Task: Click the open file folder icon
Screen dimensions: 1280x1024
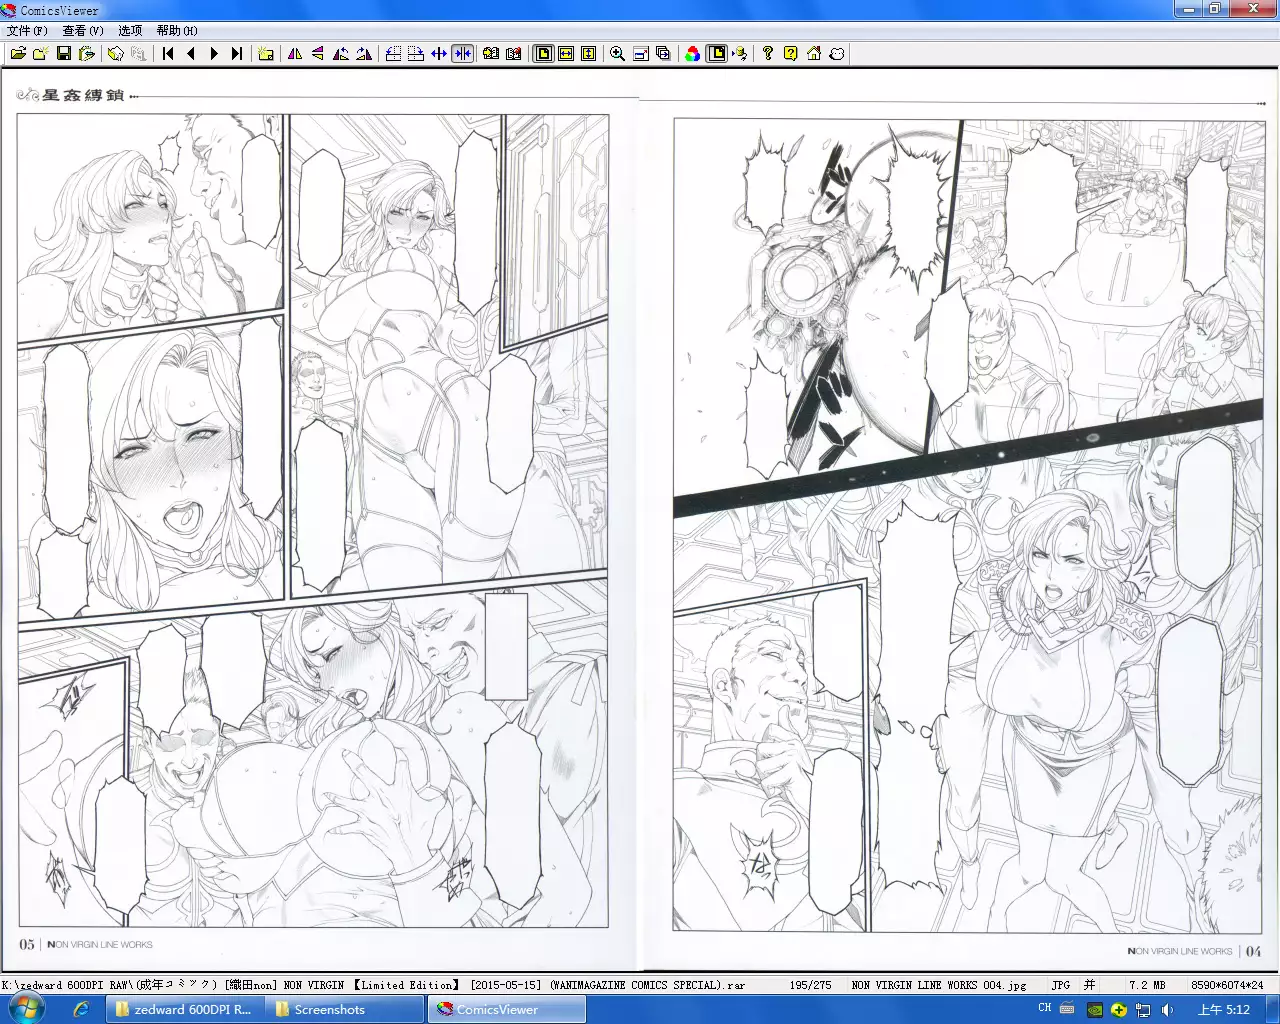Action: tap(18, 54)
